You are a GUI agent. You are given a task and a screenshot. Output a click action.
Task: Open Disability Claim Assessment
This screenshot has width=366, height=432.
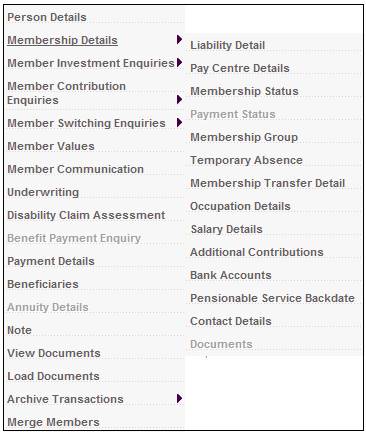coord(86,215)
